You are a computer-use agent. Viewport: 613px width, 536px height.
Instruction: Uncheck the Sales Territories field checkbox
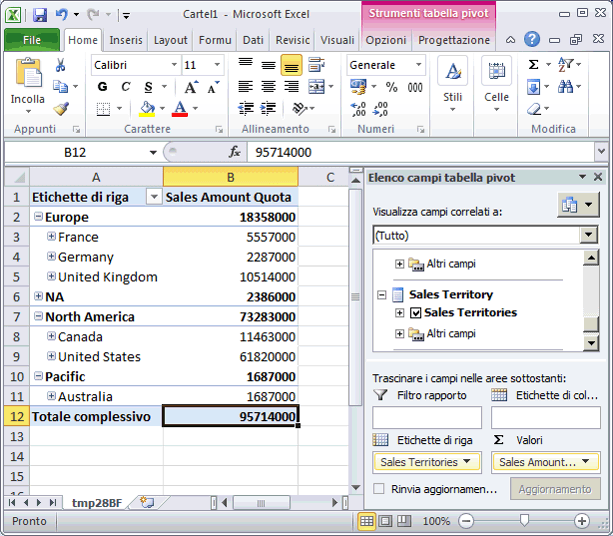[x=416, y=313]
